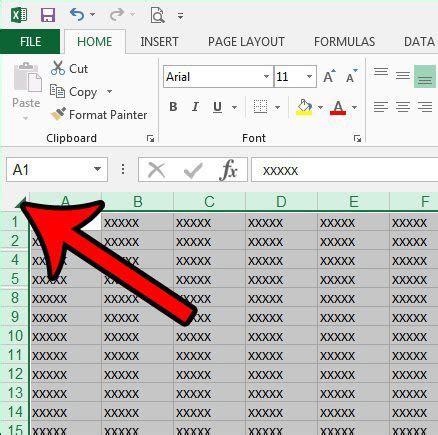
Task: Select column D header
Action: (x=281, y=201)
